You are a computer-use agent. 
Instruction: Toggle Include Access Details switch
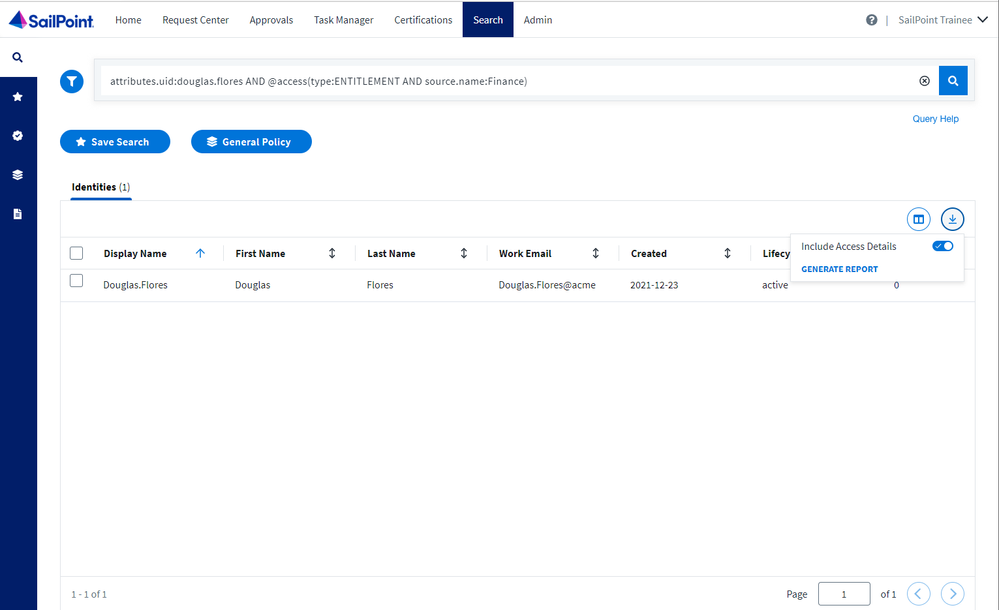click(x=942, y=246)
